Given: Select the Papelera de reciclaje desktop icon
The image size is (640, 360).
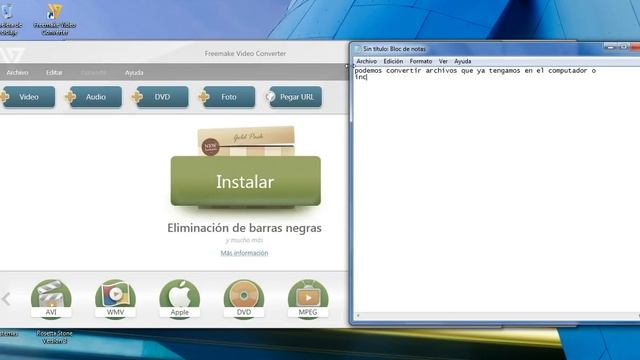Looking at the screenshot, I should pos(8,19).
